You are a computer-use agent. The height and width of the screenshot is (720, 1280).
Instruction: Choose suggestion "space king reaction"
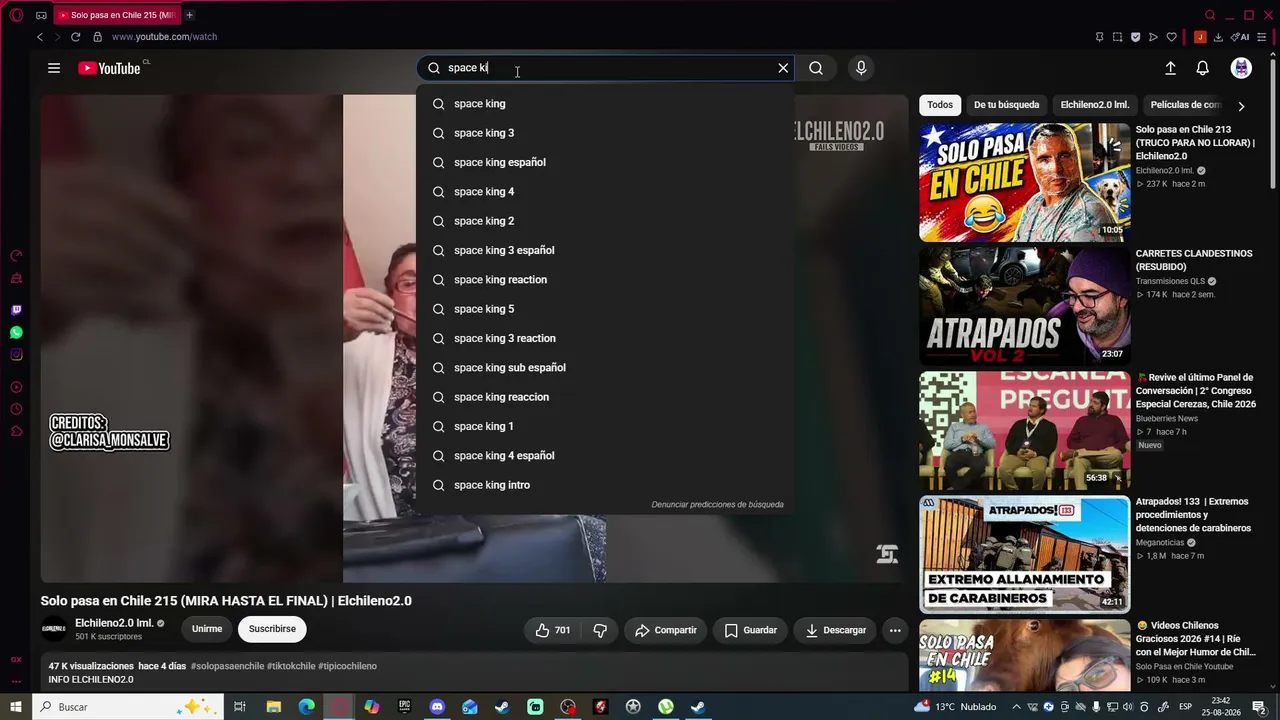[x=605, y=279]
